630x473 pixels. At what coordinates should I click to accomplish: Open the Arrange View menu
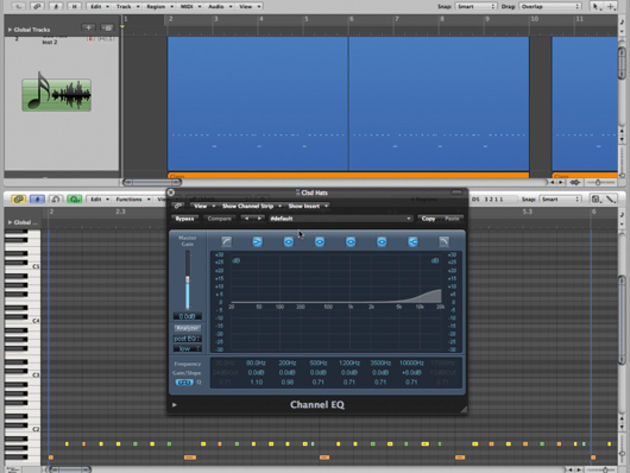[x=250, y=6]
